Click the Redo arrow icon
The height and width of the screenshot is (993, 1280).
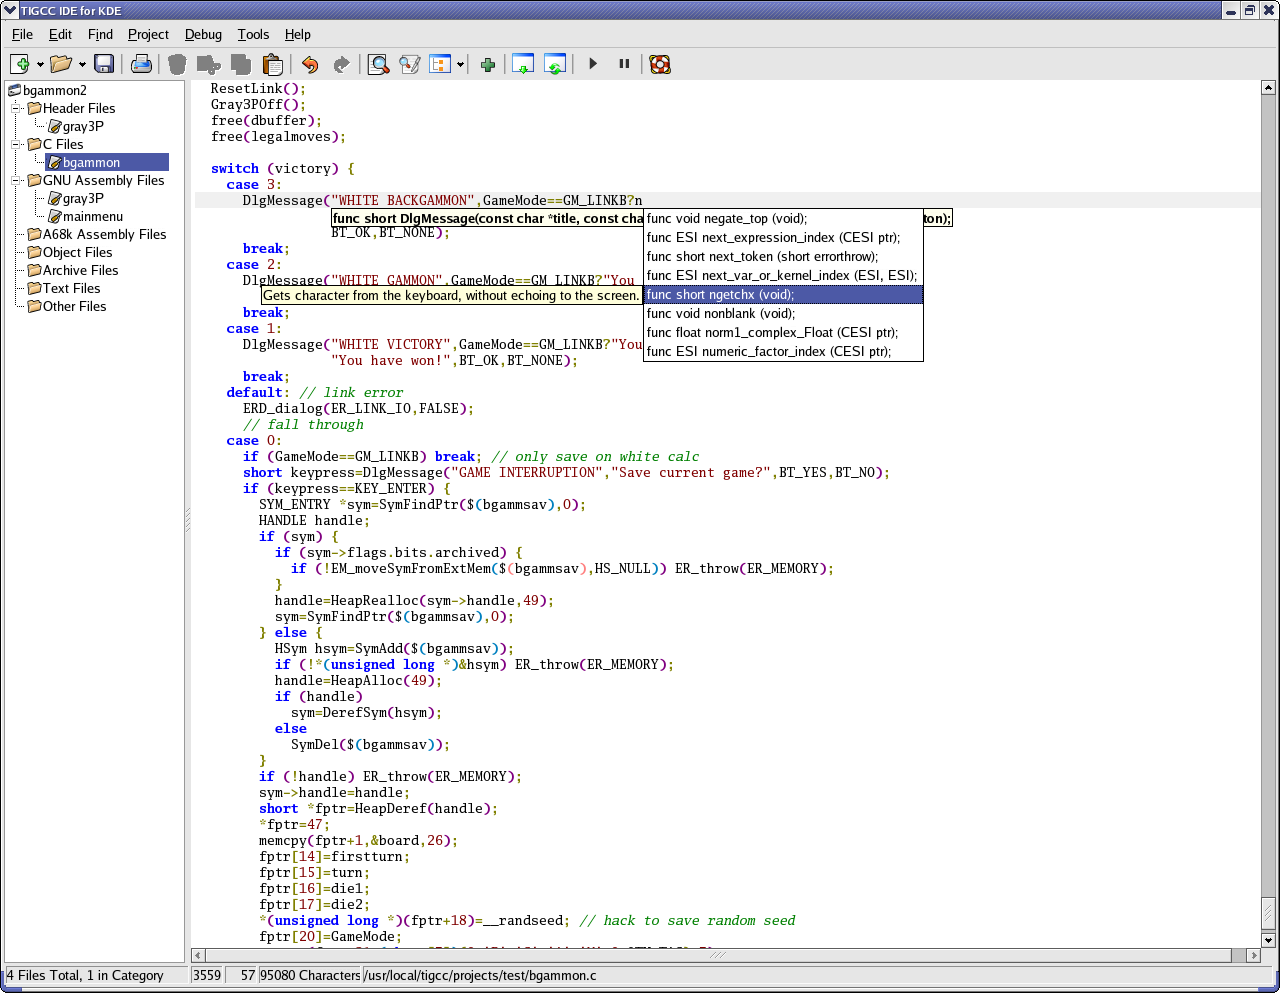(x=341, y=64)
